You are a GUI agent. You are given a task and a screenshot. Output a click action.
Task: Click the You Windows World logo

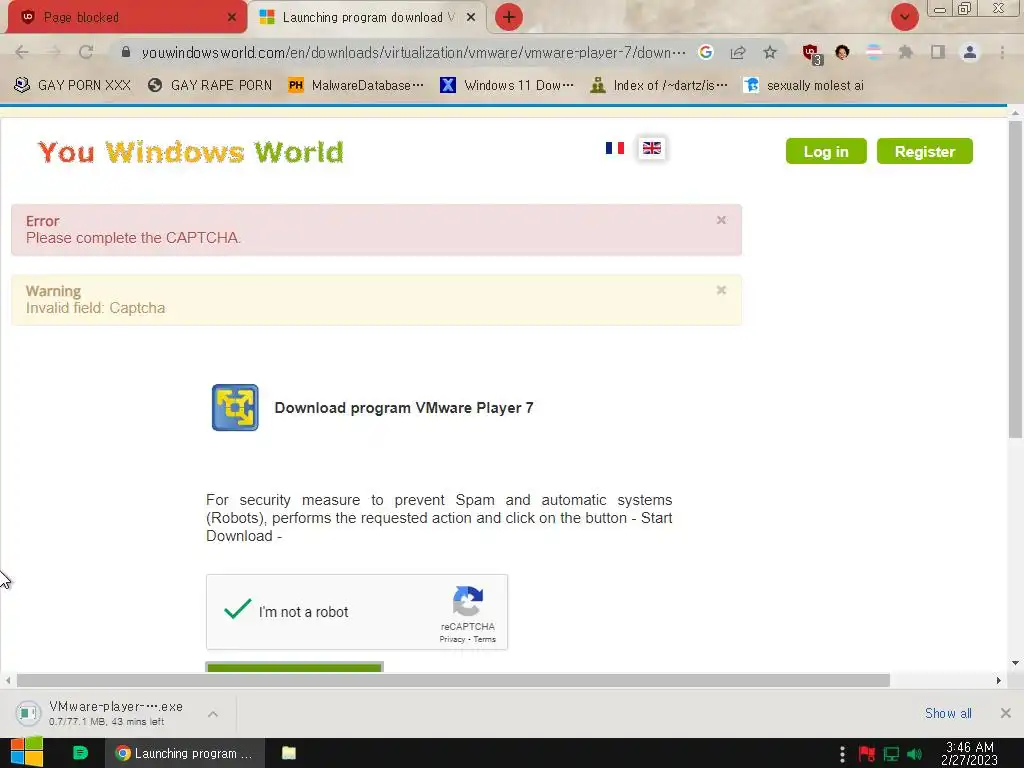(x=190, y=152)
